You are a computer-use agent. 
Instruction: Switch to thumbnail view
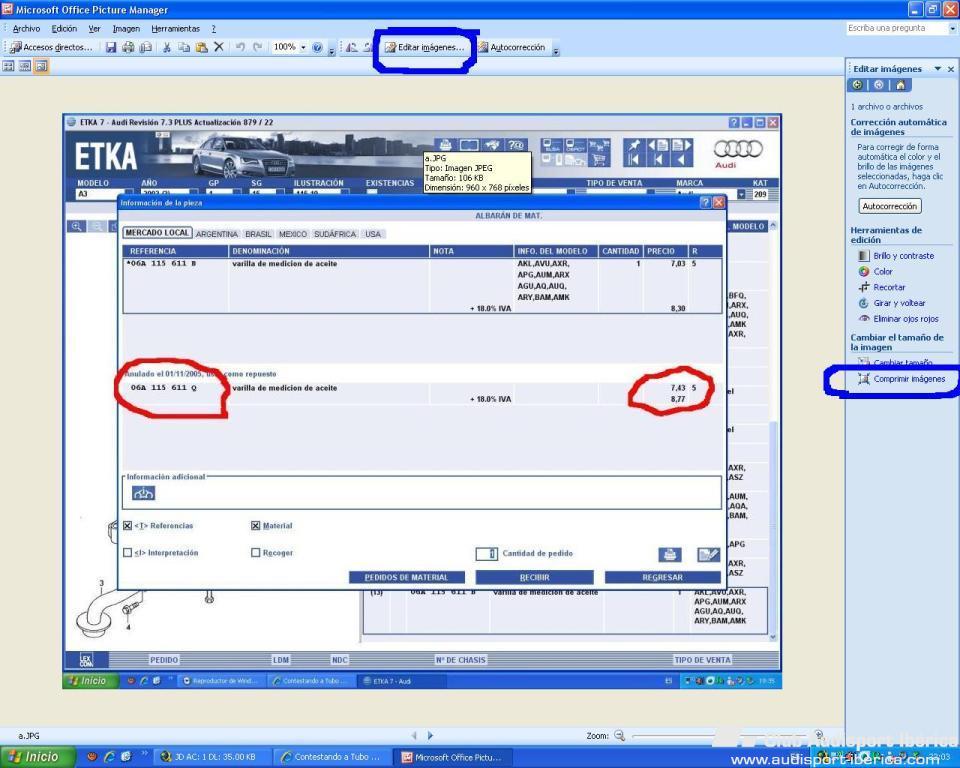(9, 65)
